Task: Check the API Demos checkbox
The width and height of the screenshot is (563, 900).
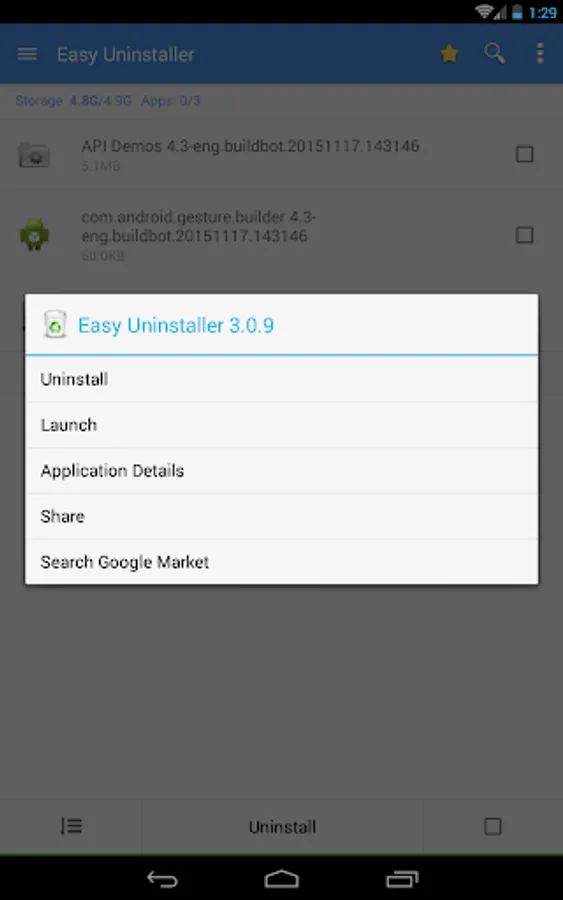Action: click(x=525, y=154)
